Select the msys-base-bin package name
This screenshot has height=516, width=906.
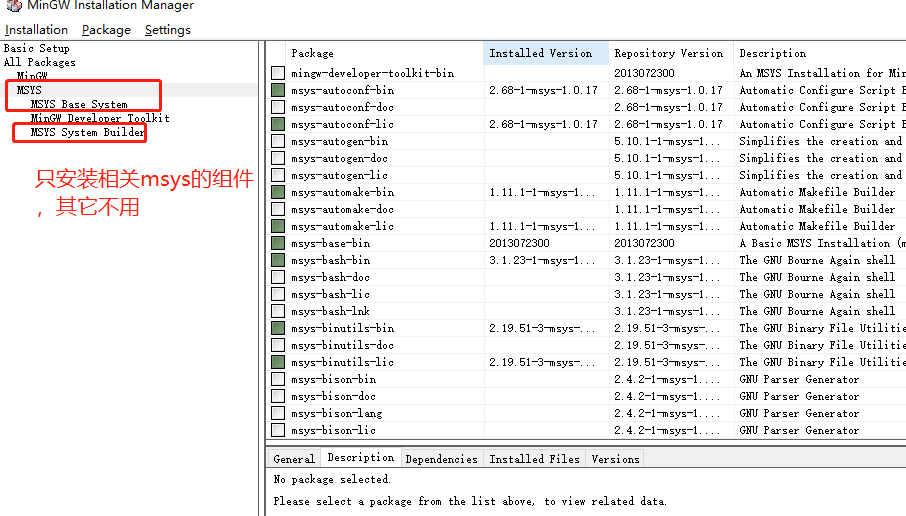[331, 243]
